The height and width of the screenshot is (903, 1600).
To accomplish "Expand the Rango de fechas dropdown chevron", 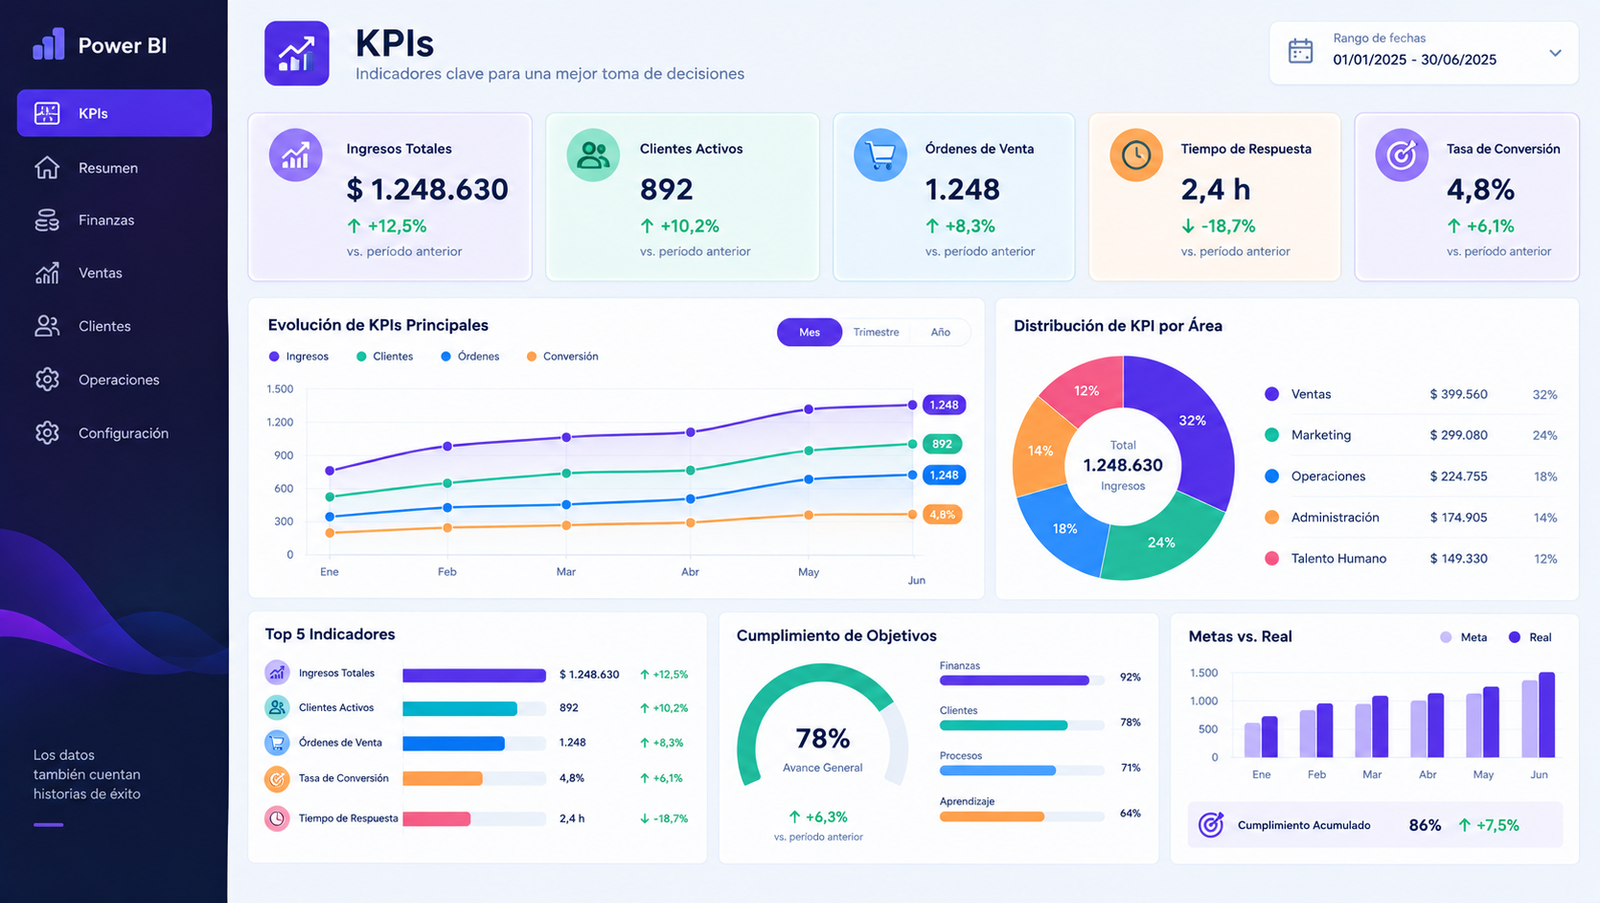I will click(1555, 53).
